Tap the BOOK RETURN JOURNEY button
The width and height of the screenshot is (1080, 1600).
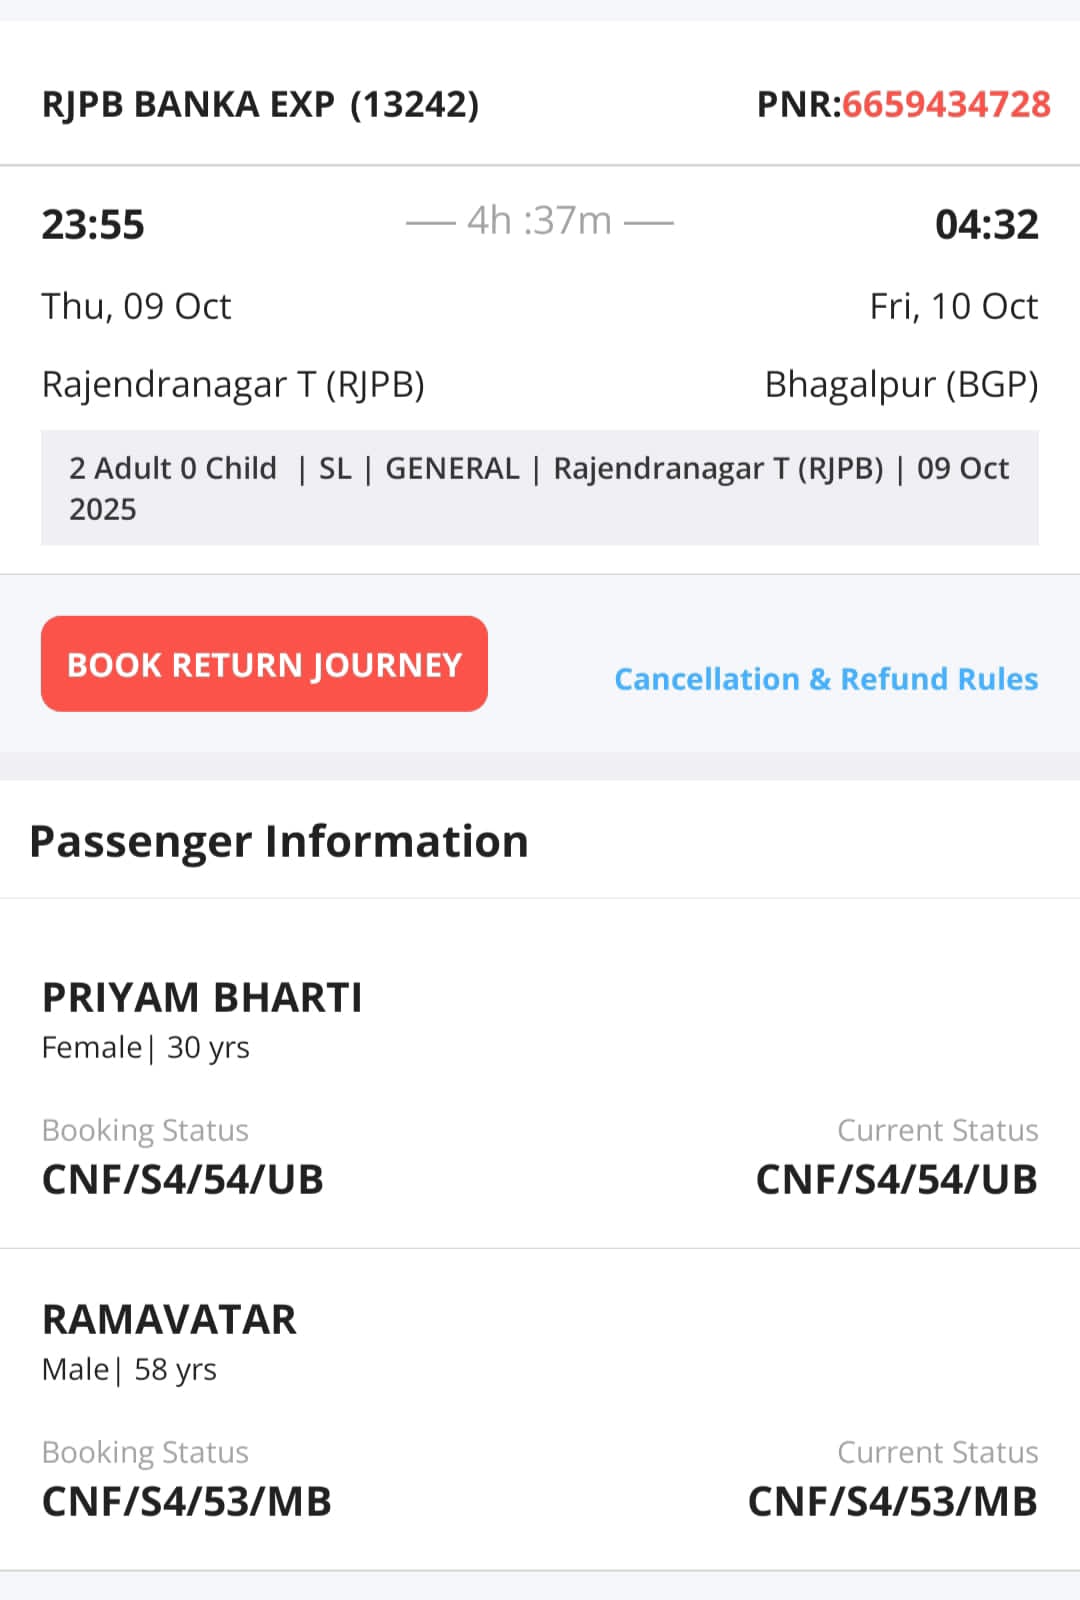(x=264, y=664)
